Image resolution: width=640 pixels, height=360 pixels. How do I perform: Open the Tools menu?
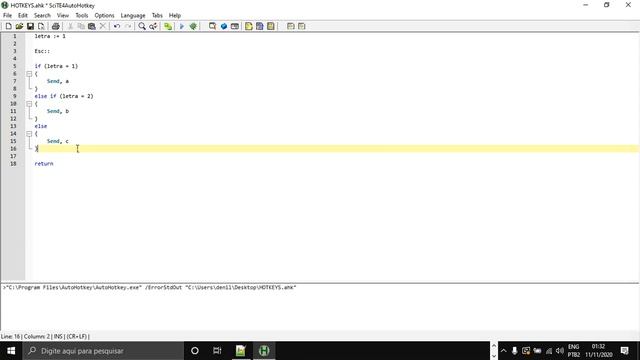pyautogui.click(x=82, y=16)
